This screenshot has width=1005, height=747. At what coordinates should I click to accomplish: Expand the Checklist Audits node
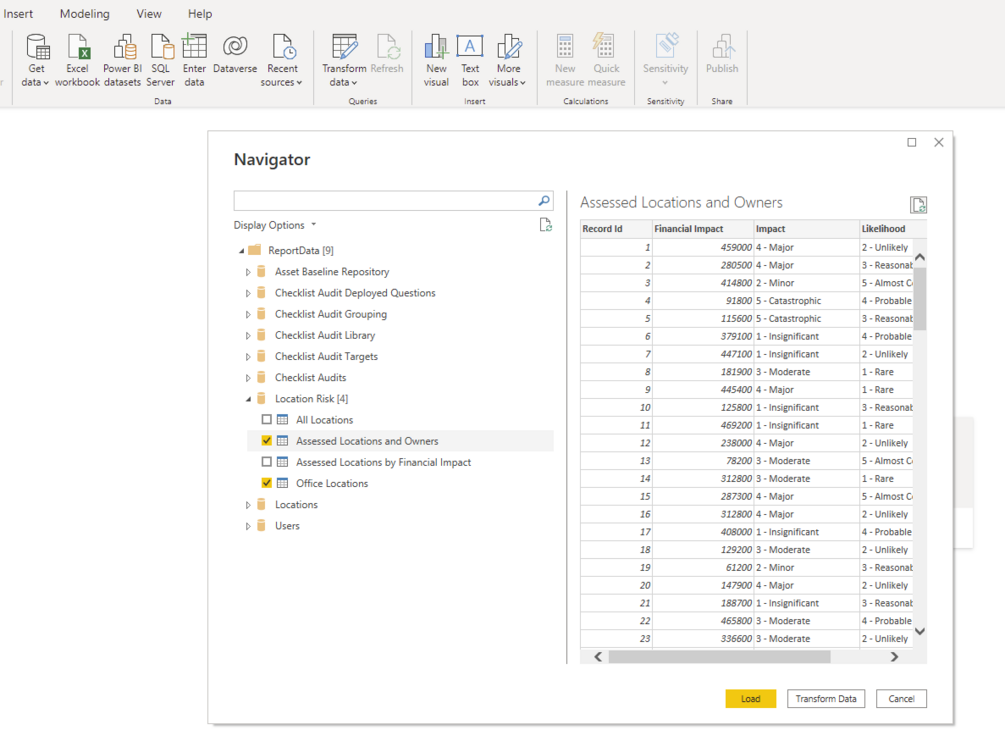[x=248, y=378]
